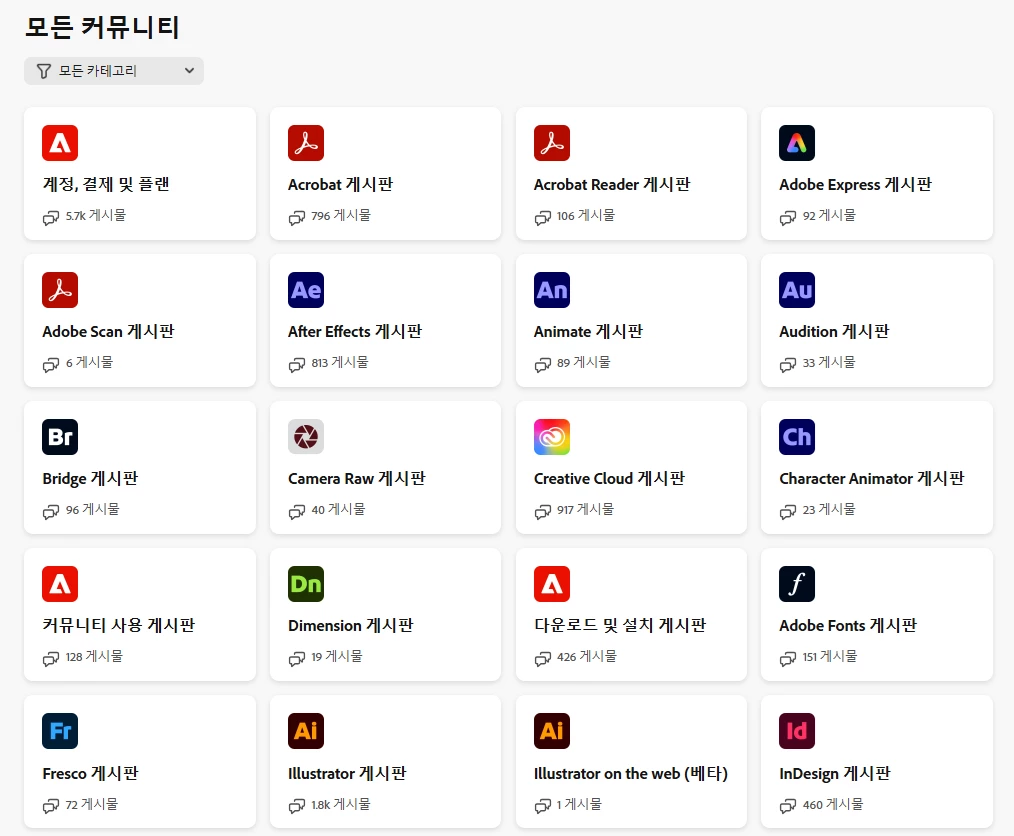Click the 128 게시물 post count
This screenshot has width=1014, height=836.
[x=94, y=656]
